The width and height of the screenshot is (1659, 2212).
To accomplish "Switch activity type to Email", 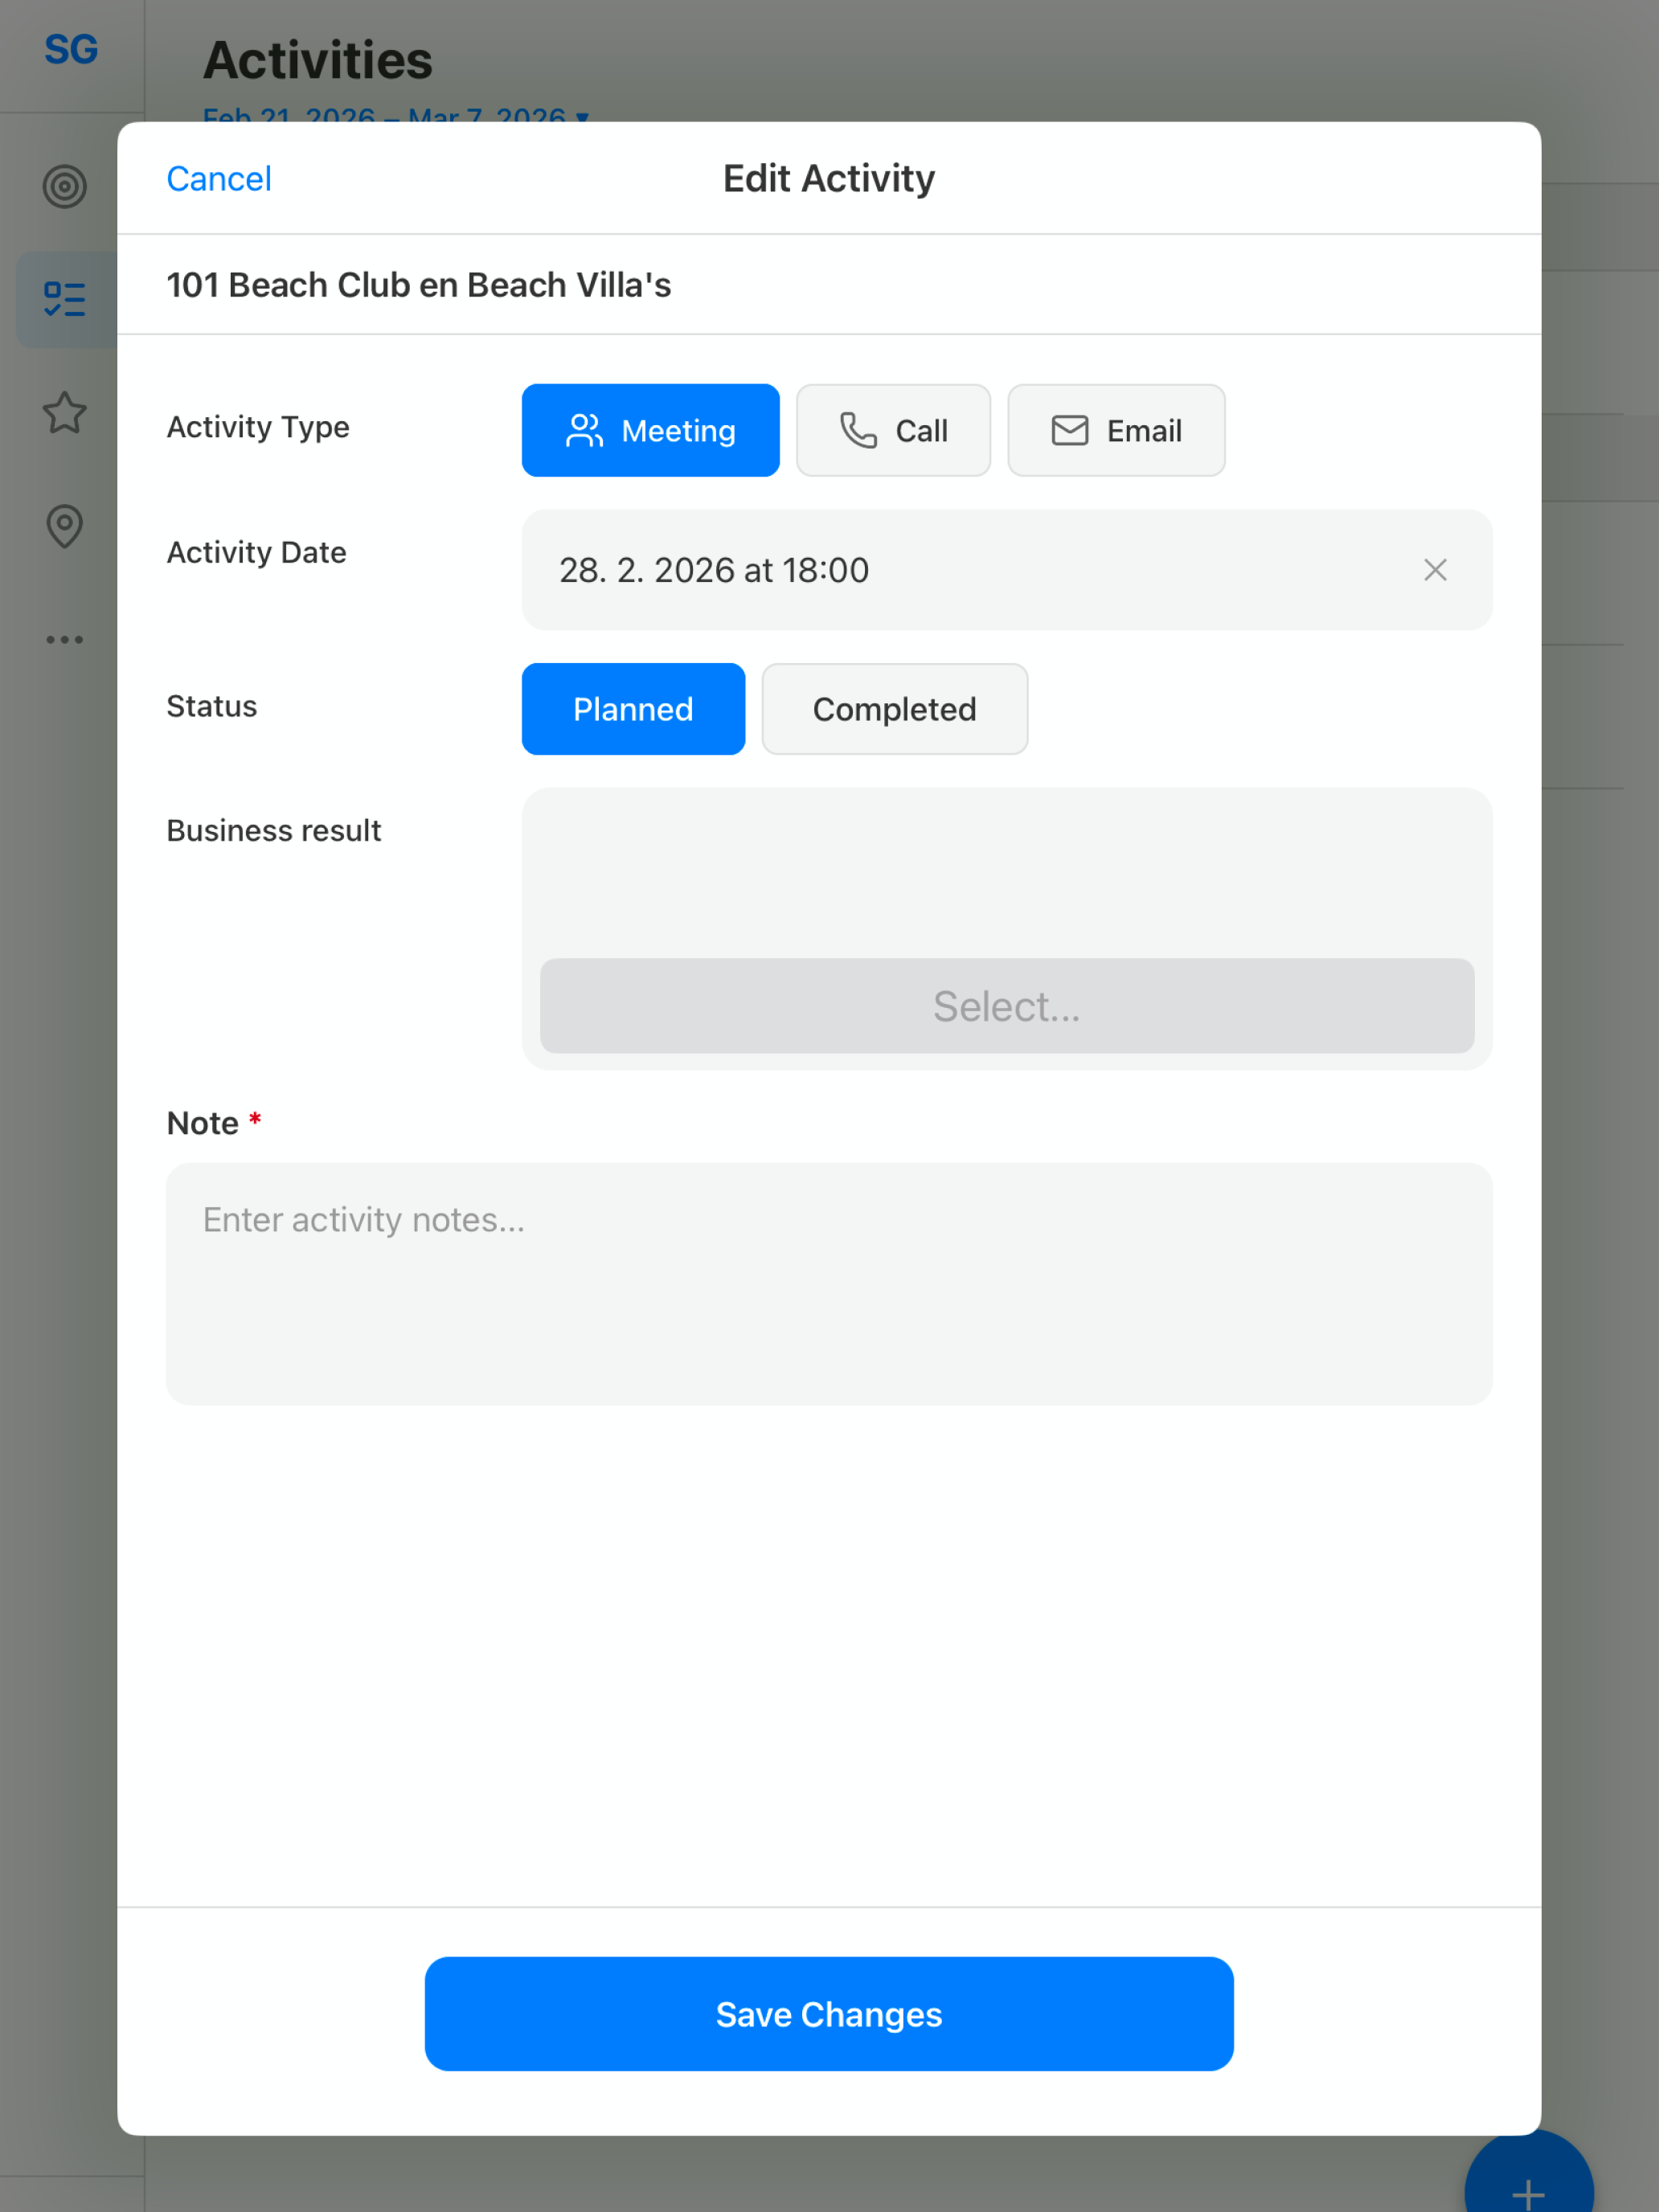I will 1116,430.
